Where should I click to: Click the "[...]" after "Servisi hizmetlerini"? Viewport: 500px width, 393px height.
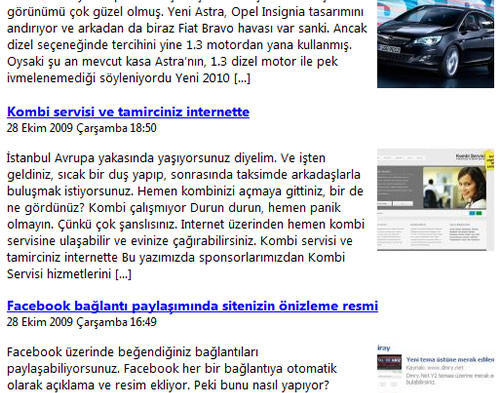tap(123, 274)
